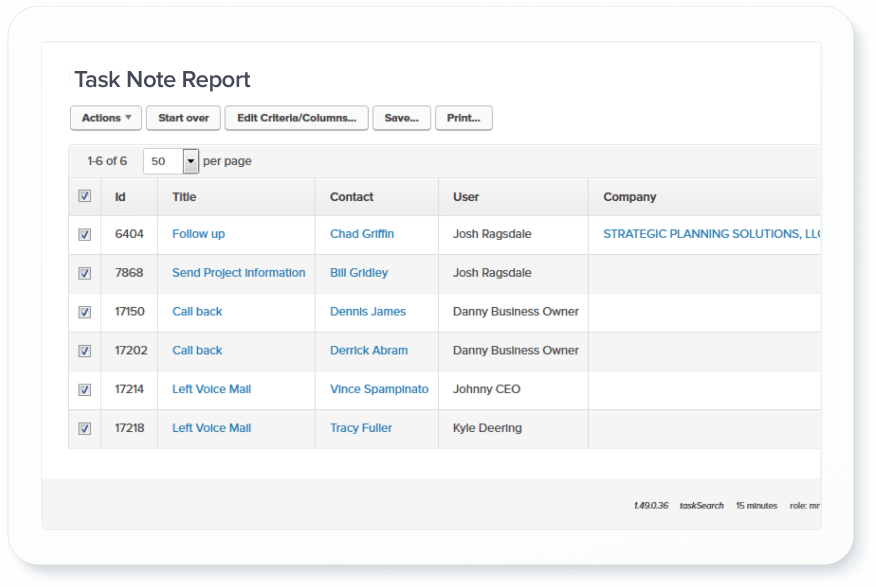Uncheck the checkbox for task 17214

click(x=84, y=390)
